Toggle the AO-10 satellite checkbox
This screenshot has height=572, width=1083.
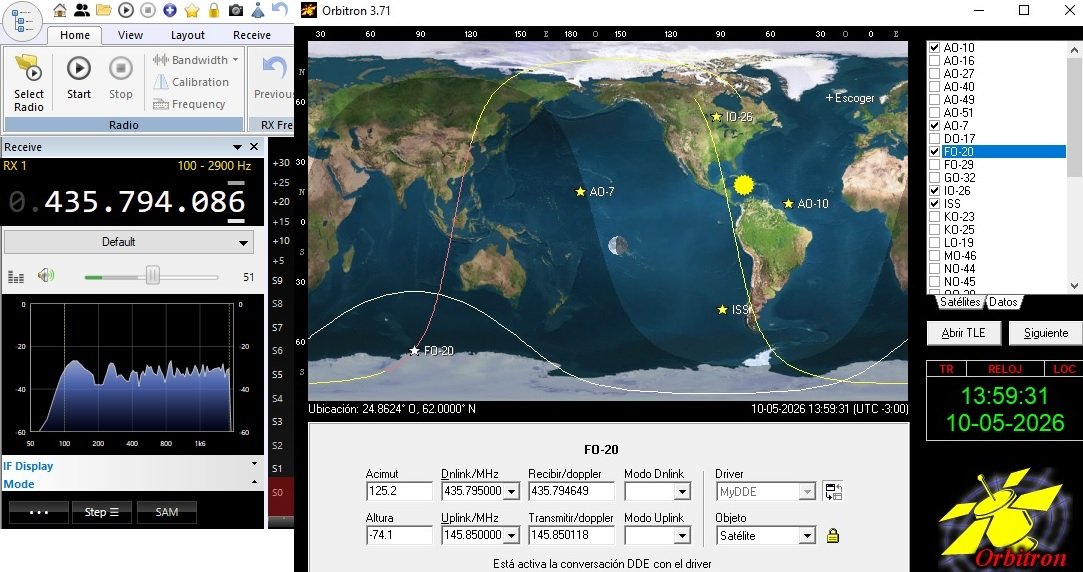click(x=935, y=48)
